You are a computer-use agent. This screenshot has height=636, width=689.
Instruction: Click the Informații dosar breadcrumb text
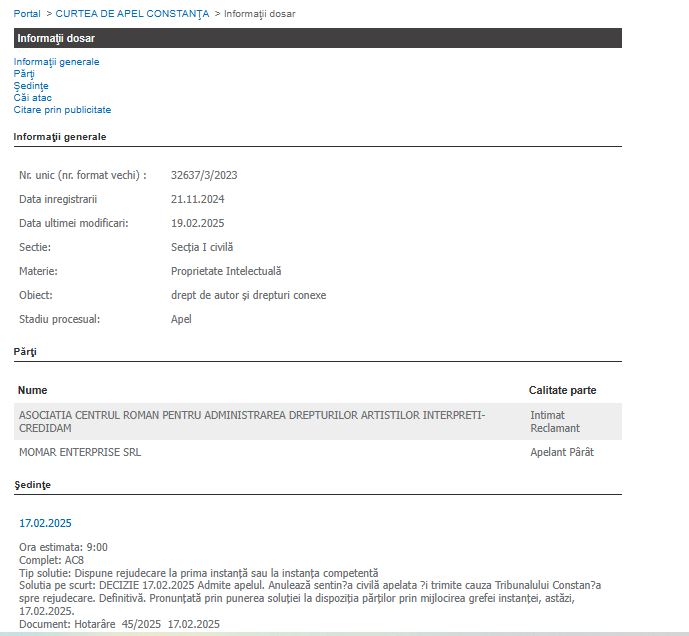259,14
